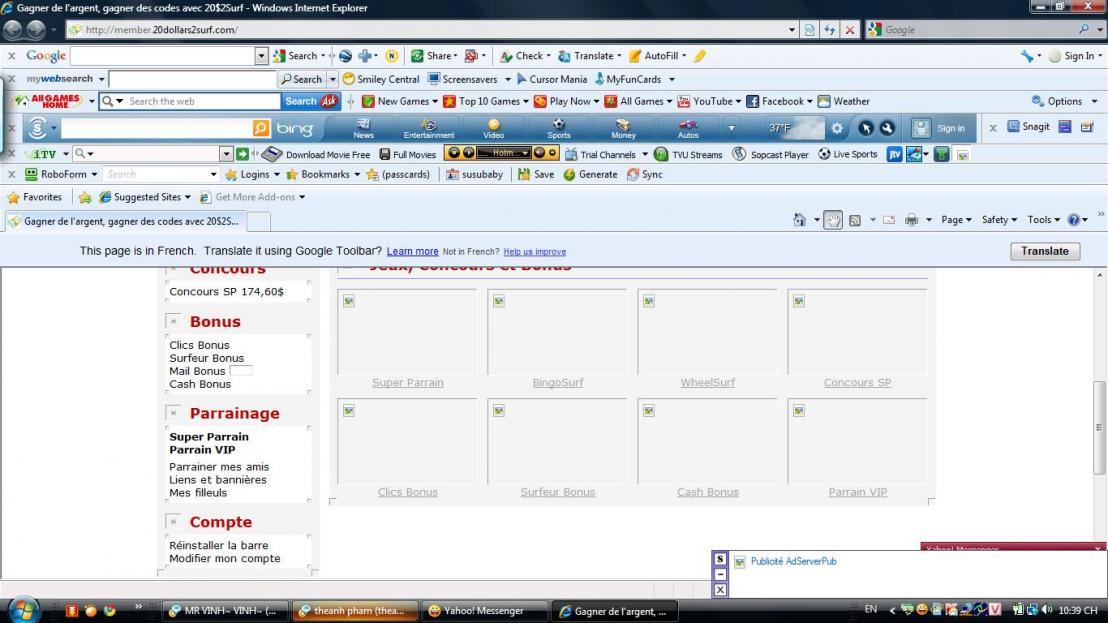
Task: Click the Help us improve link
Action: click(534, 251)
